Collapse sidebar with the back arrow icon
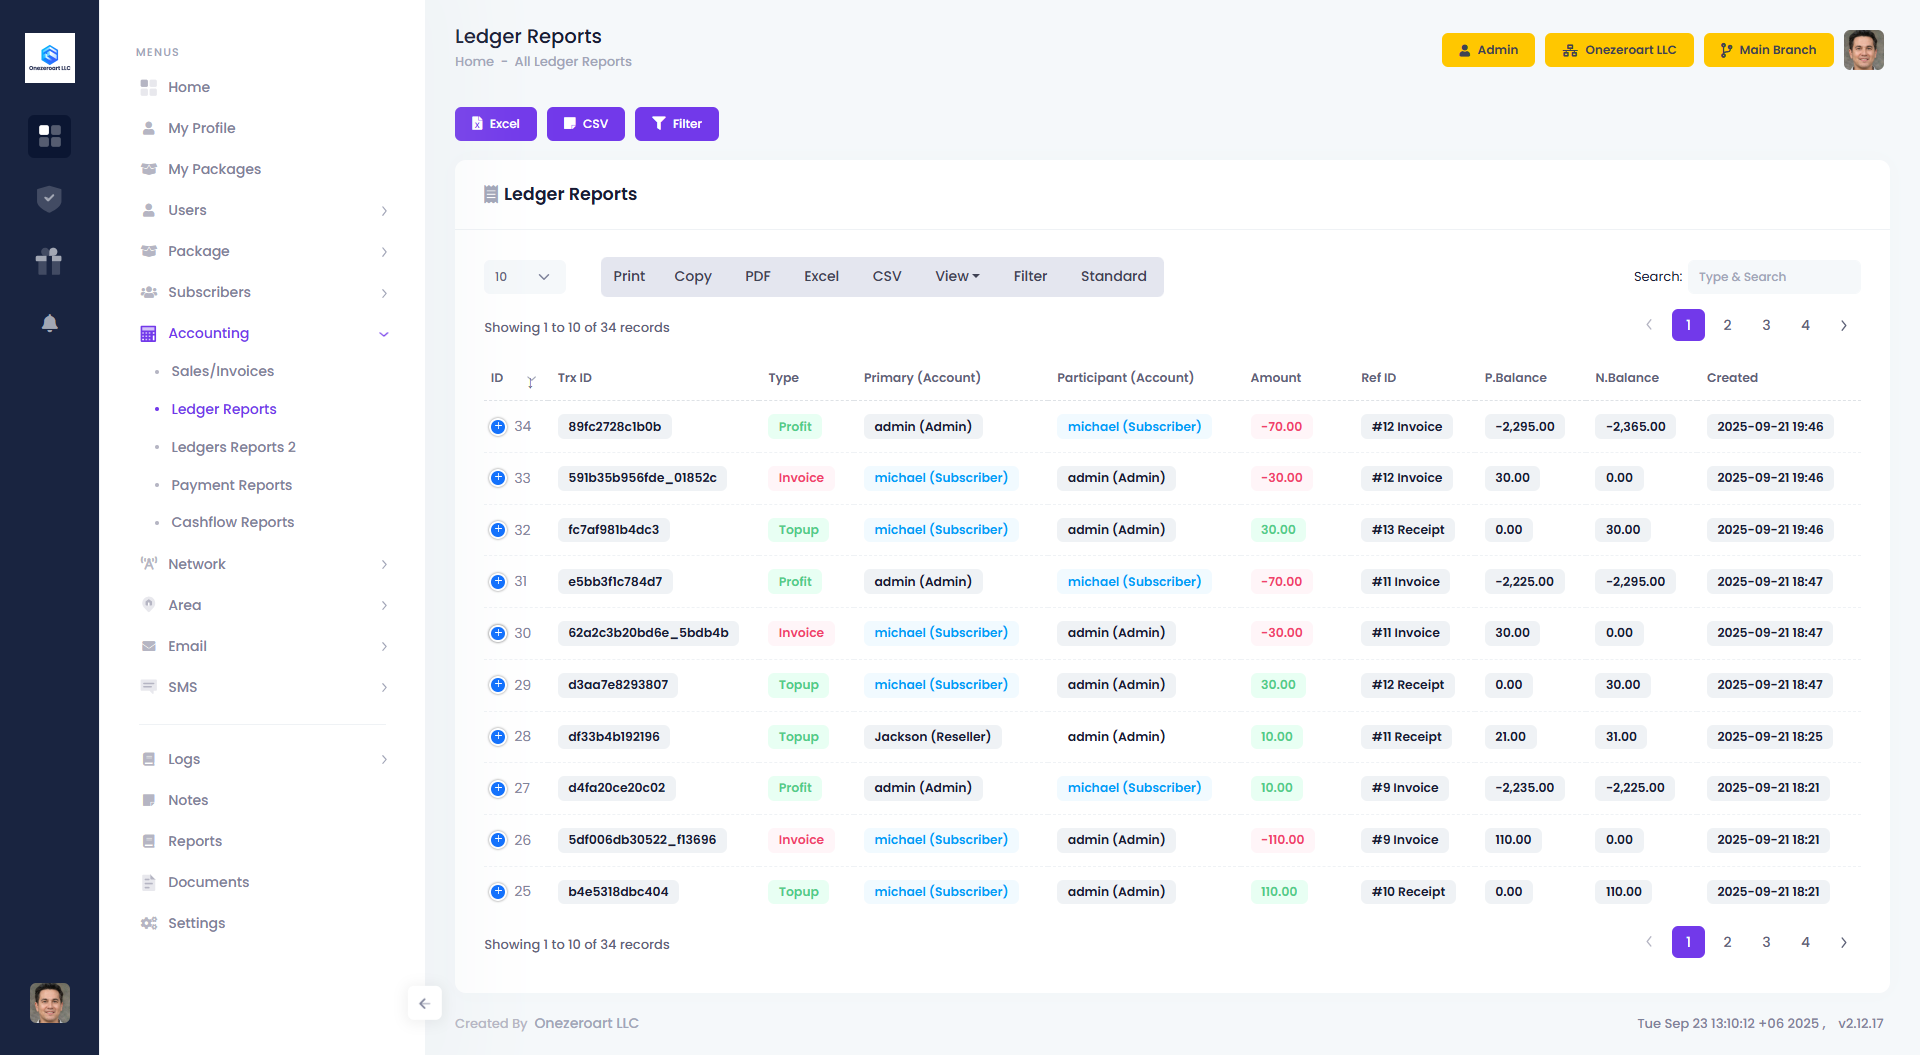 point(424,1004)
